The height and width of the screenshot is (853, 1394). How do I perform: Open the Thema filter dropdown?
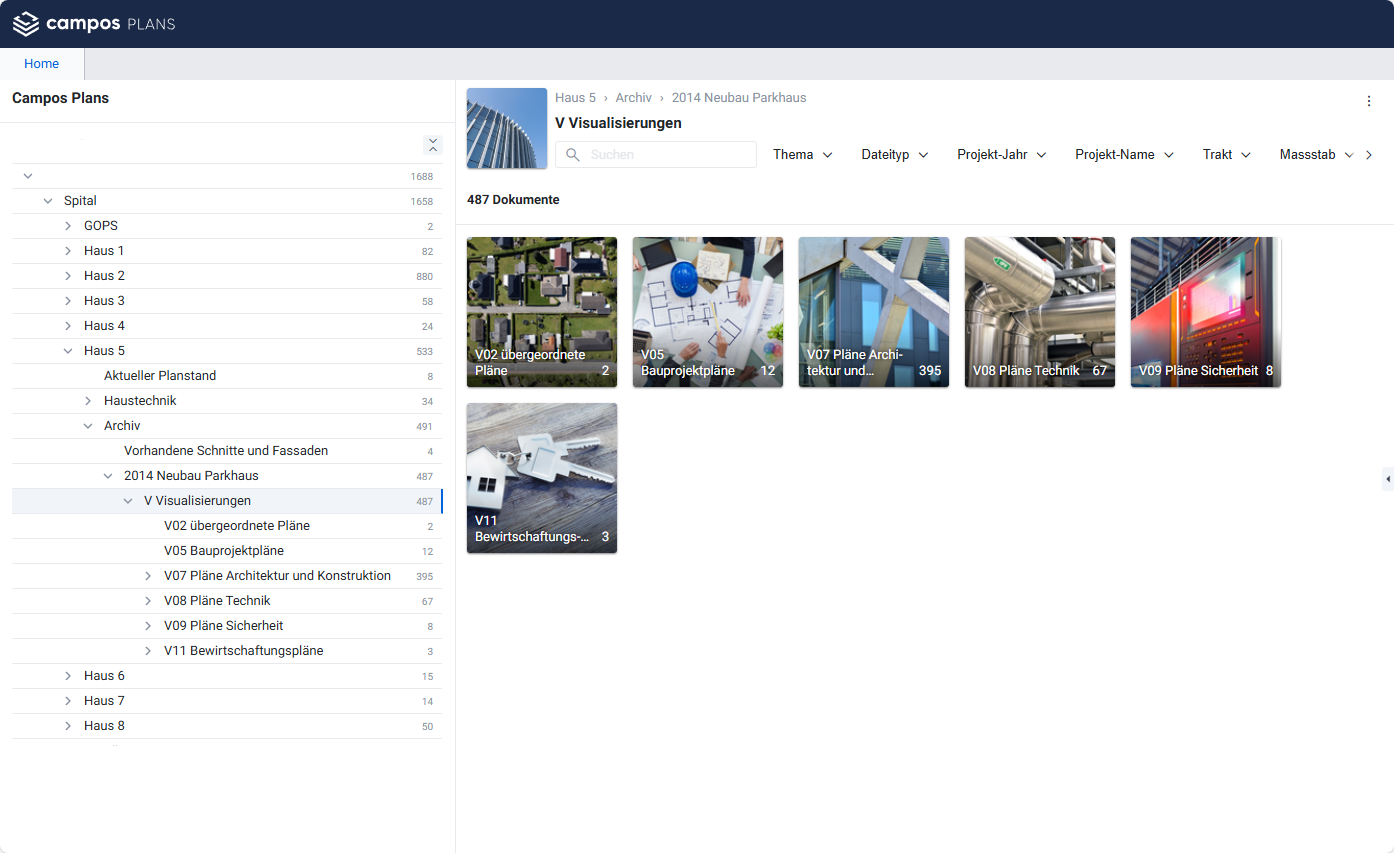coord(803,155)
